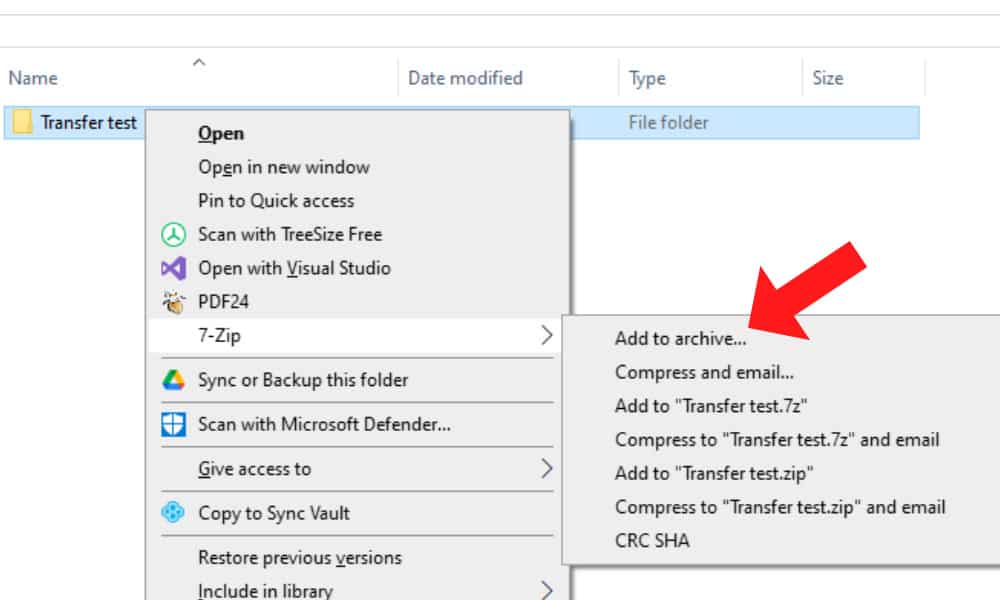Click the TreeSize Free scan icon
Image resolution: width=1000 pixels, height=600 pixels.
coord(174,235)
